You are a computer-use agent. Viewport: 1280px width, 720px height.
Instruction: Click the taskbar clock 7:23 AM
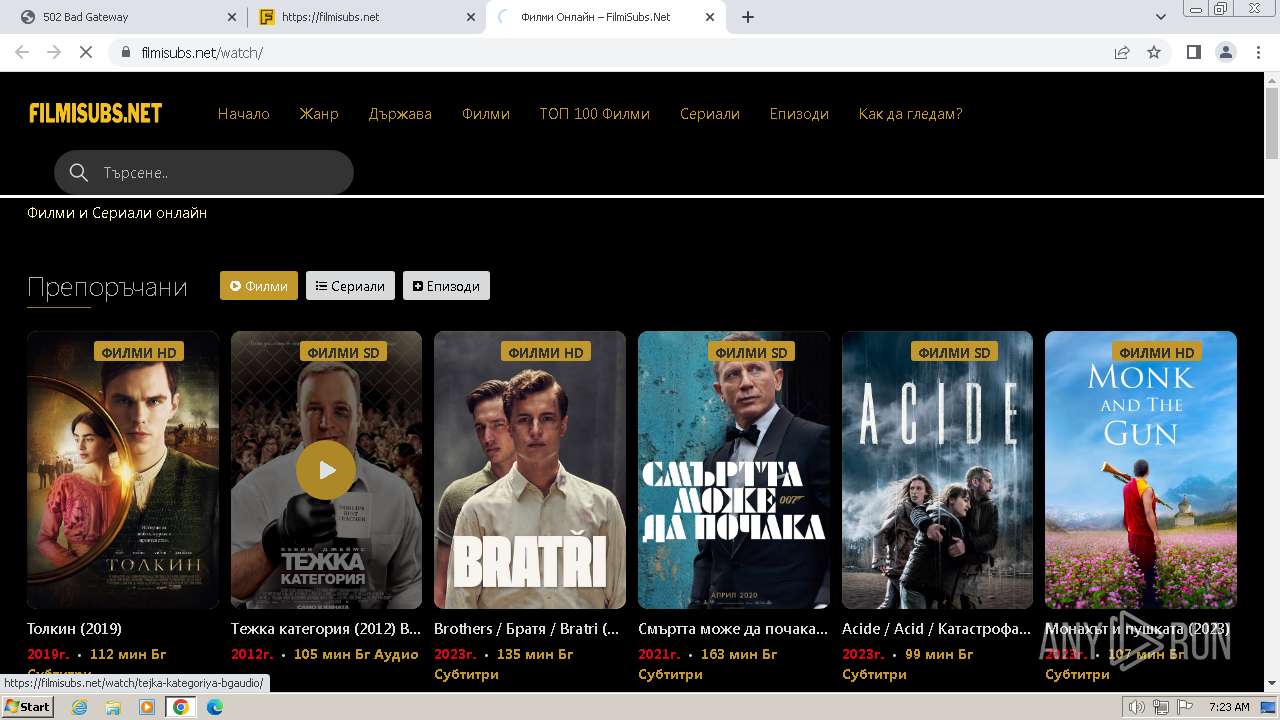pos(1229,707)
